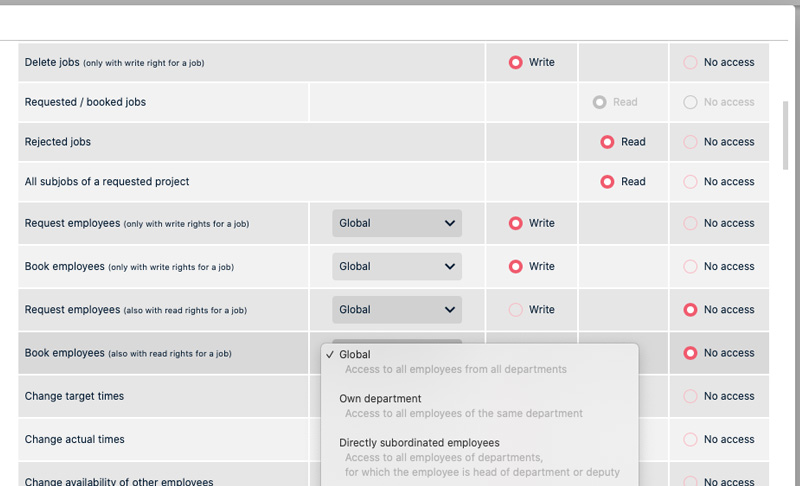The image size is (800, 486).
Task: Choose No access for Delete jobs
Action: (x=690, y=62)
